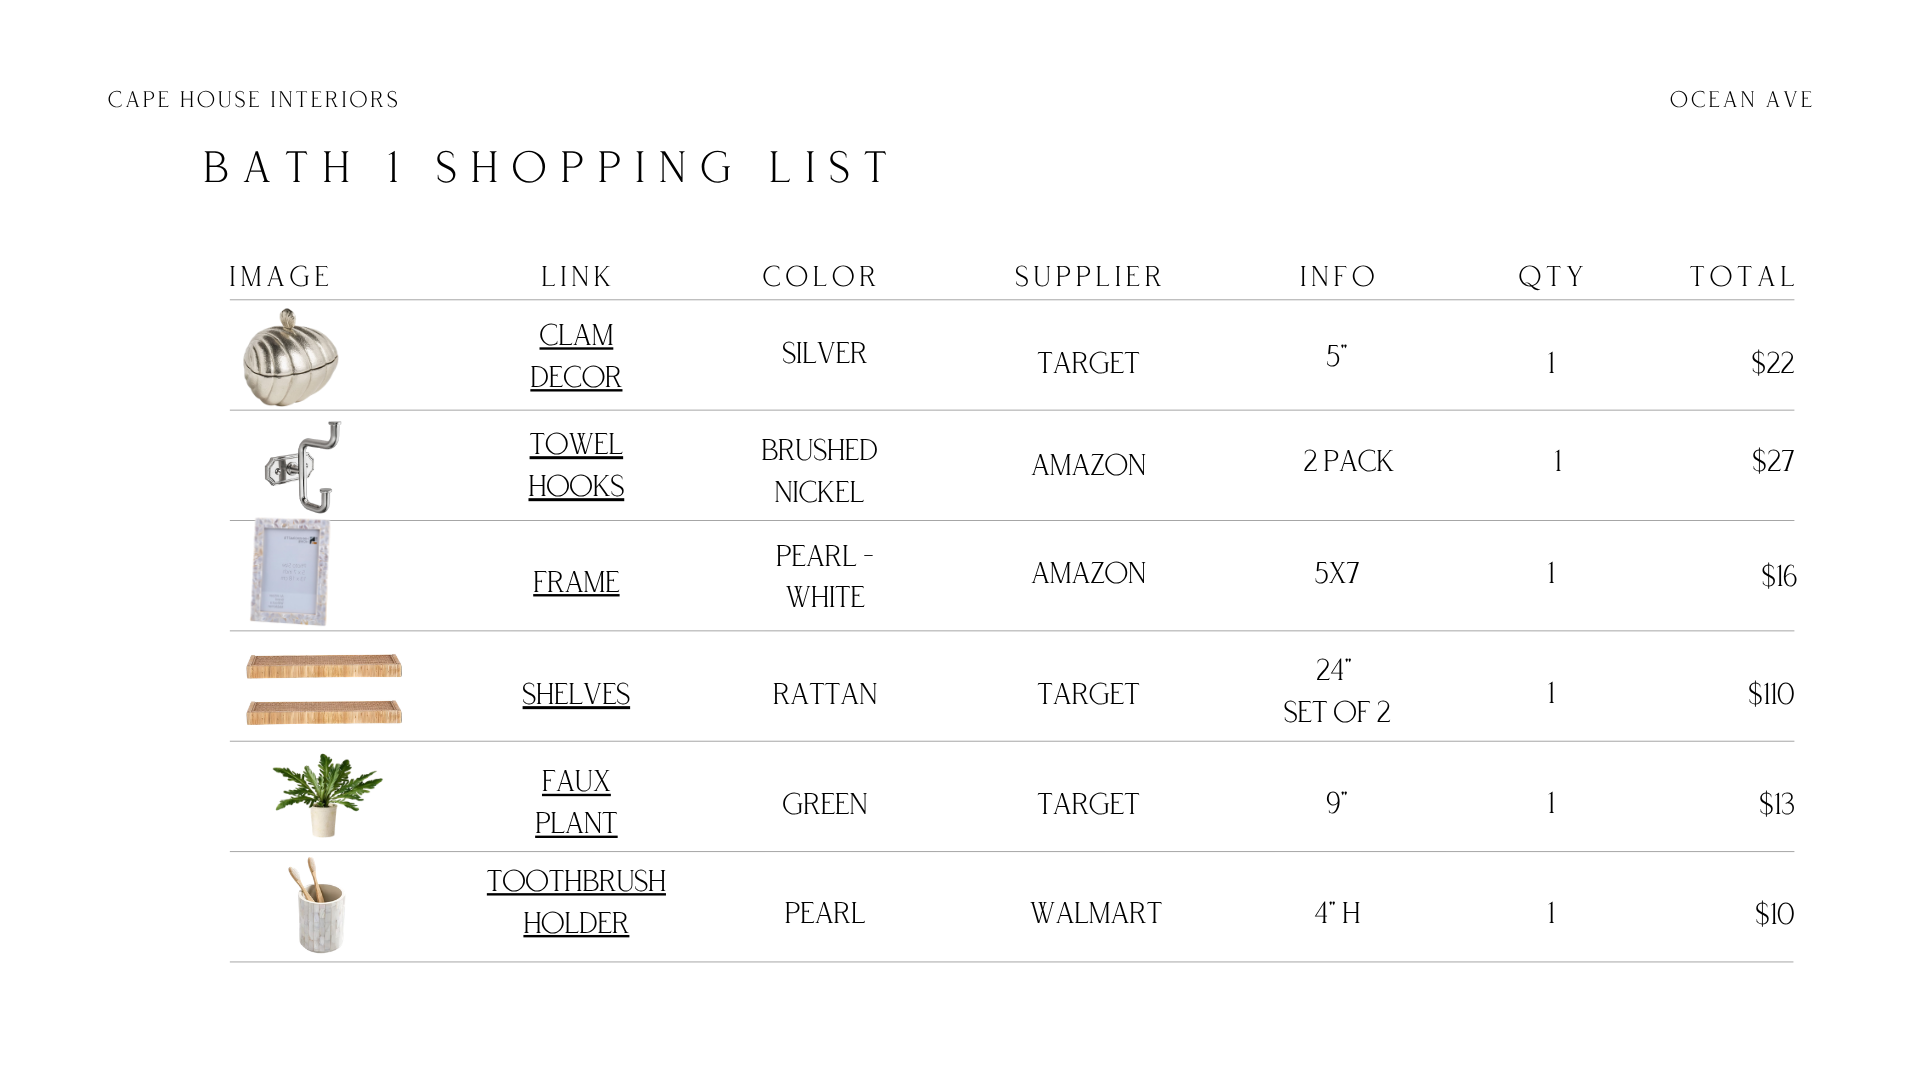Open the Toothbrush Holder link
Viewport: 1920px width, 1080px height.
576,902
